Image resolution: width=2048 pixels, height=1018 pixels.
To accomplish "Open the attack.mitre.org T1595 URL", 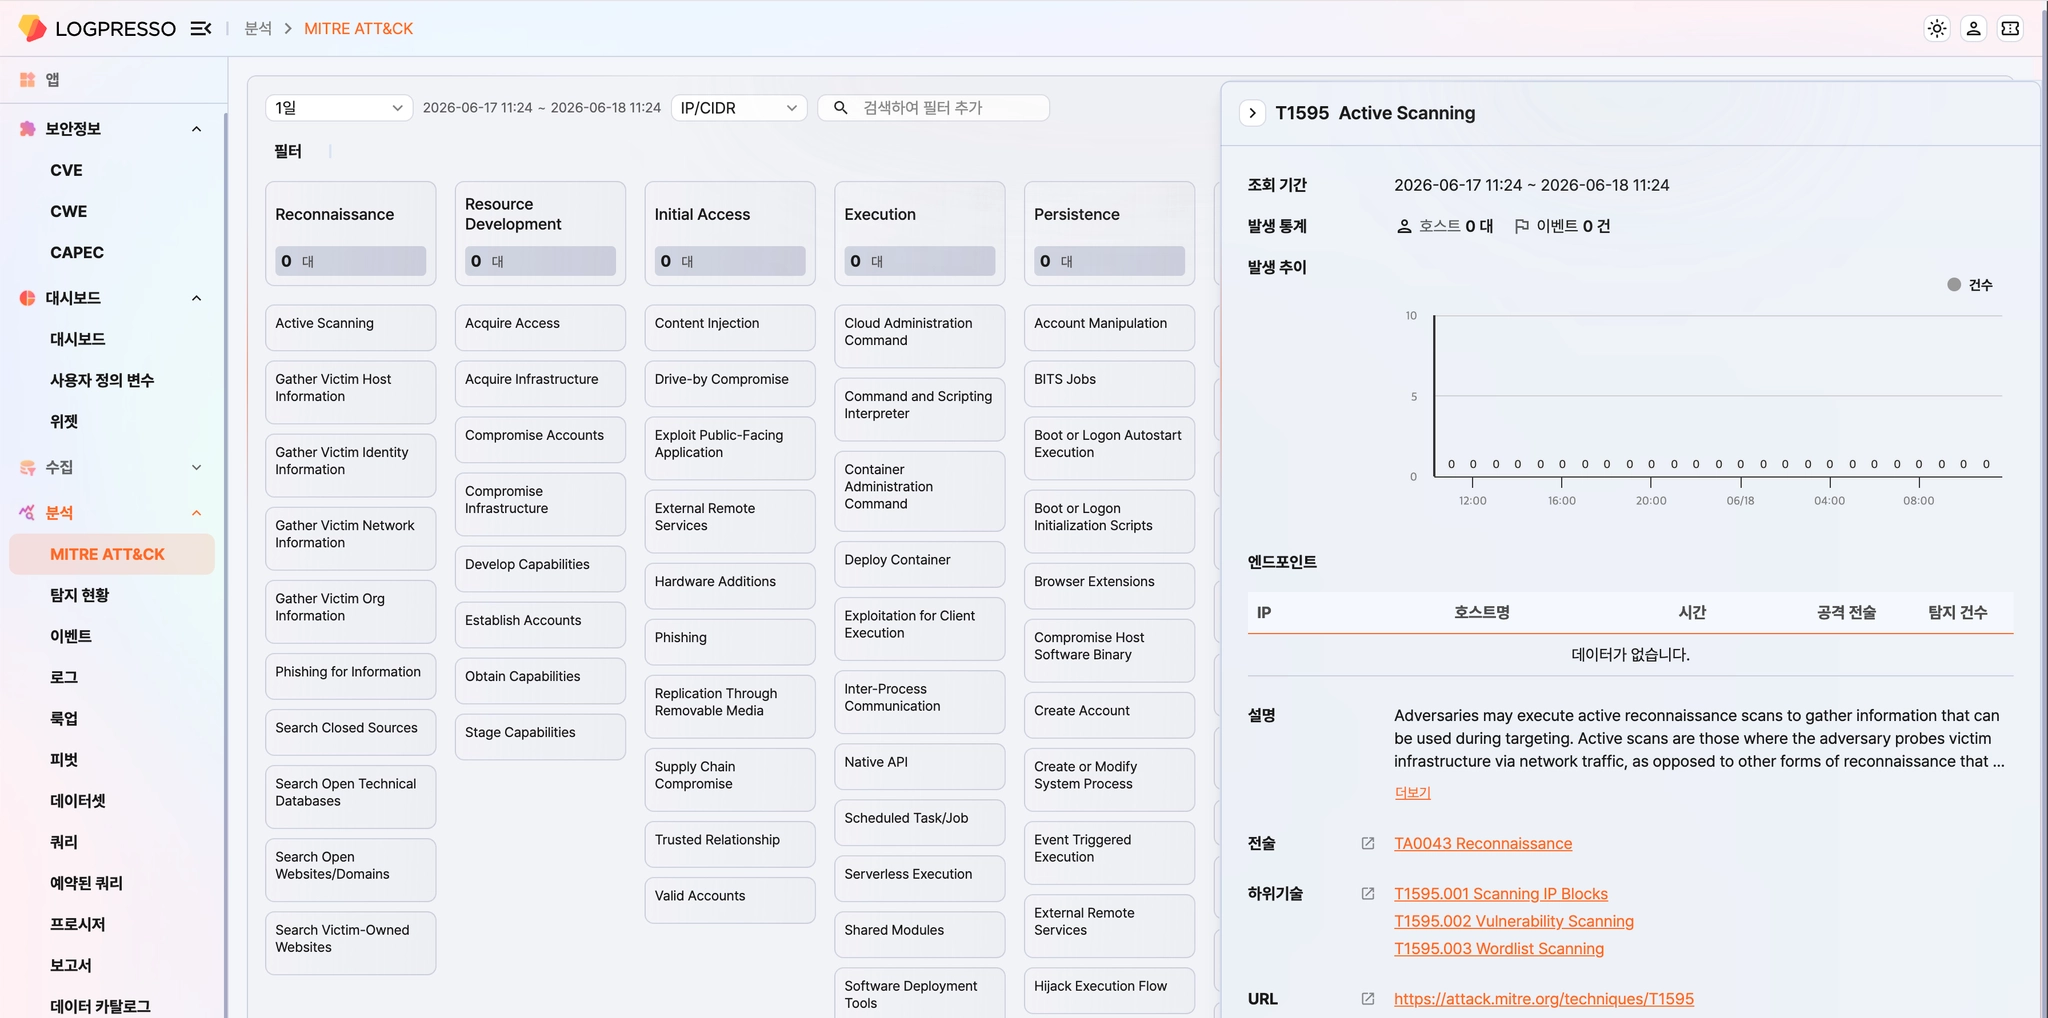I will tap(1544, 999).
